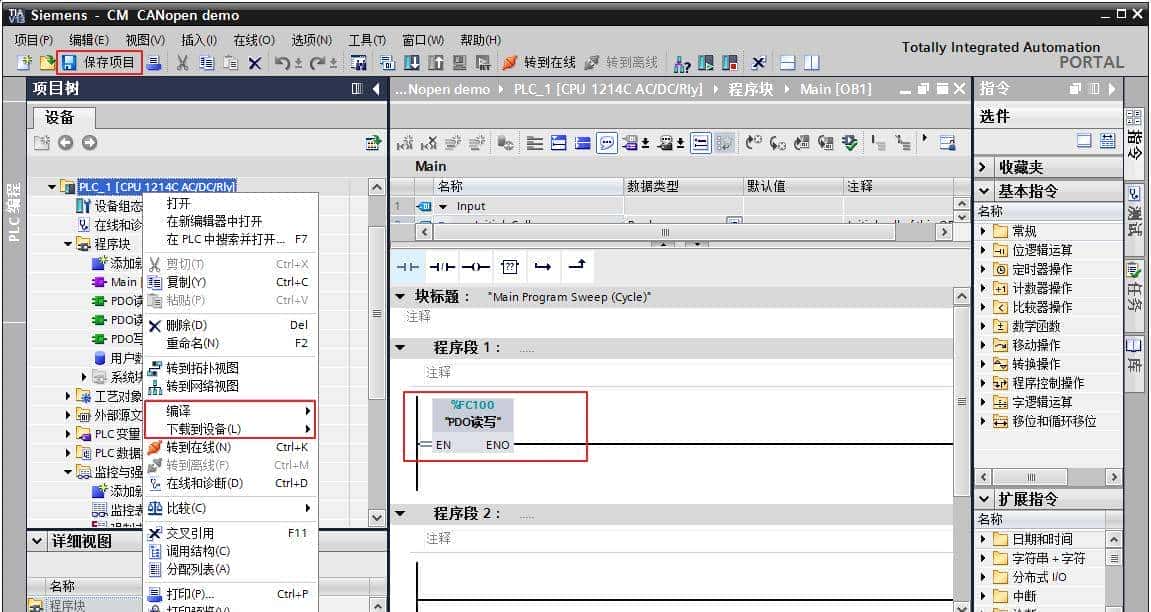
Task: Toggle network comments visibility in the editor toolbar
Action: [607, 144]
